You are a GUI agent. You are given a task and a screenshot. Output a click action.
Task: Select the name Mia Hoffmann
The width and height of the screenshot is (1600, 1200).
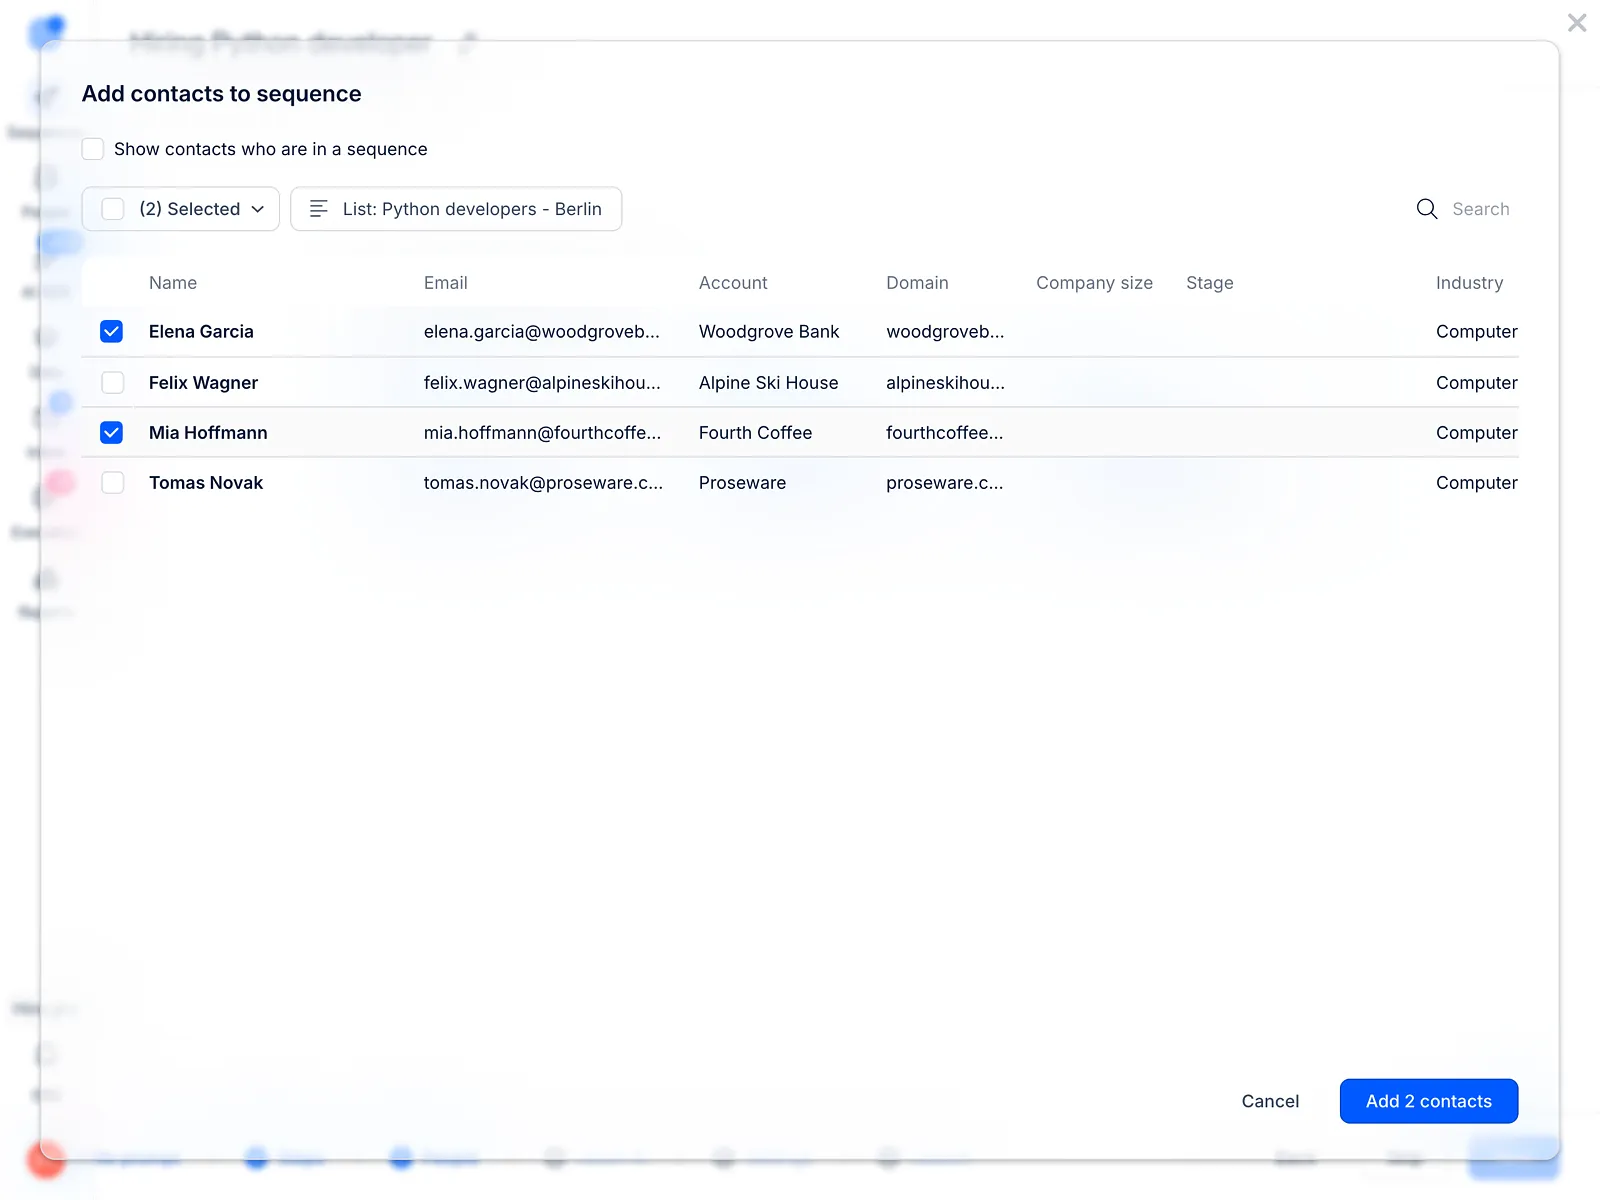point(208,433)
